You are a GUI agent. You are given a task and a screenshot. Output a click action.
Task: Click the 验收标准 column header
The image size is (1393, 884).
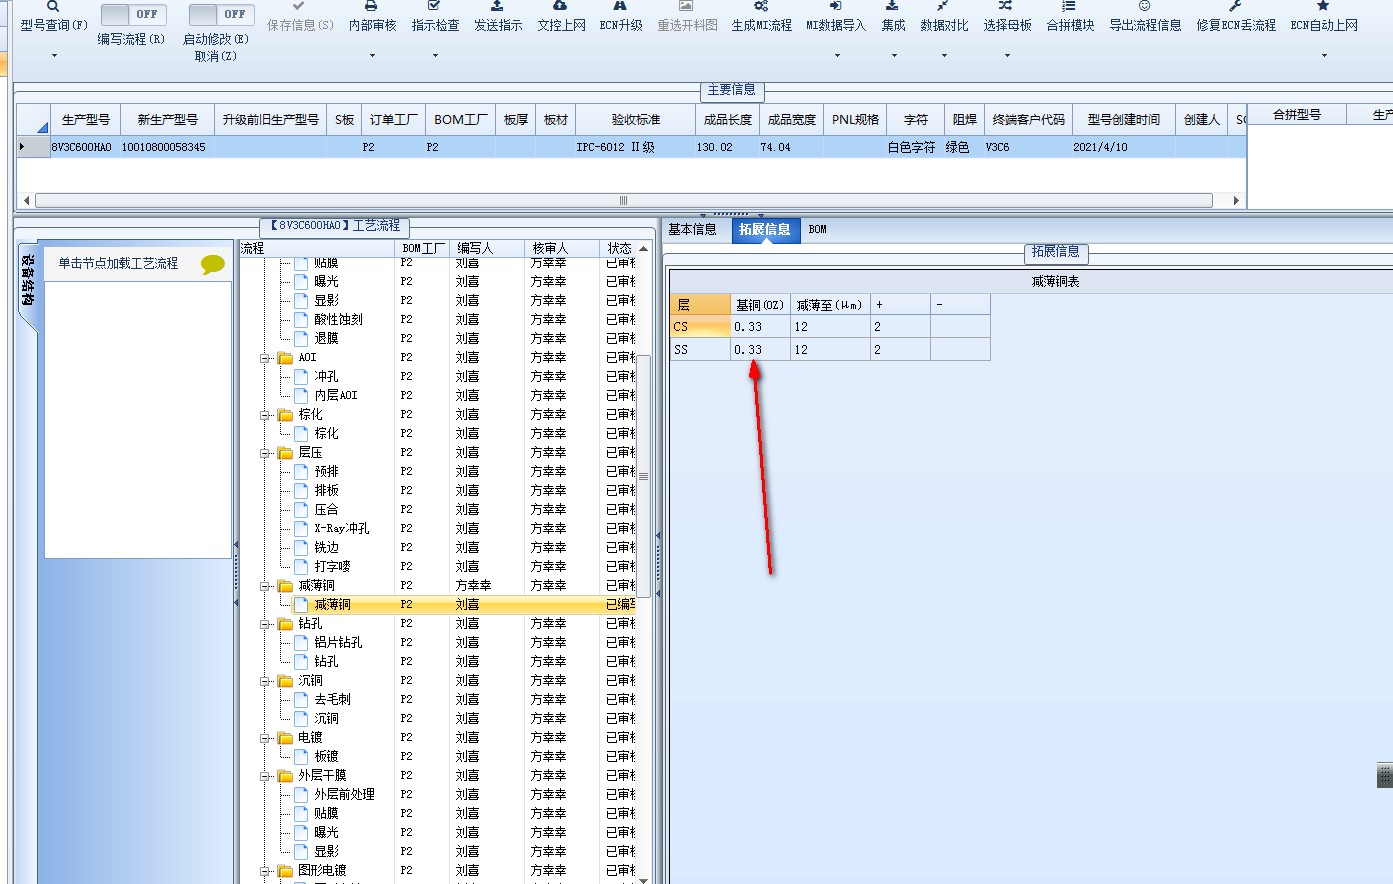click(x=635, y=119)
